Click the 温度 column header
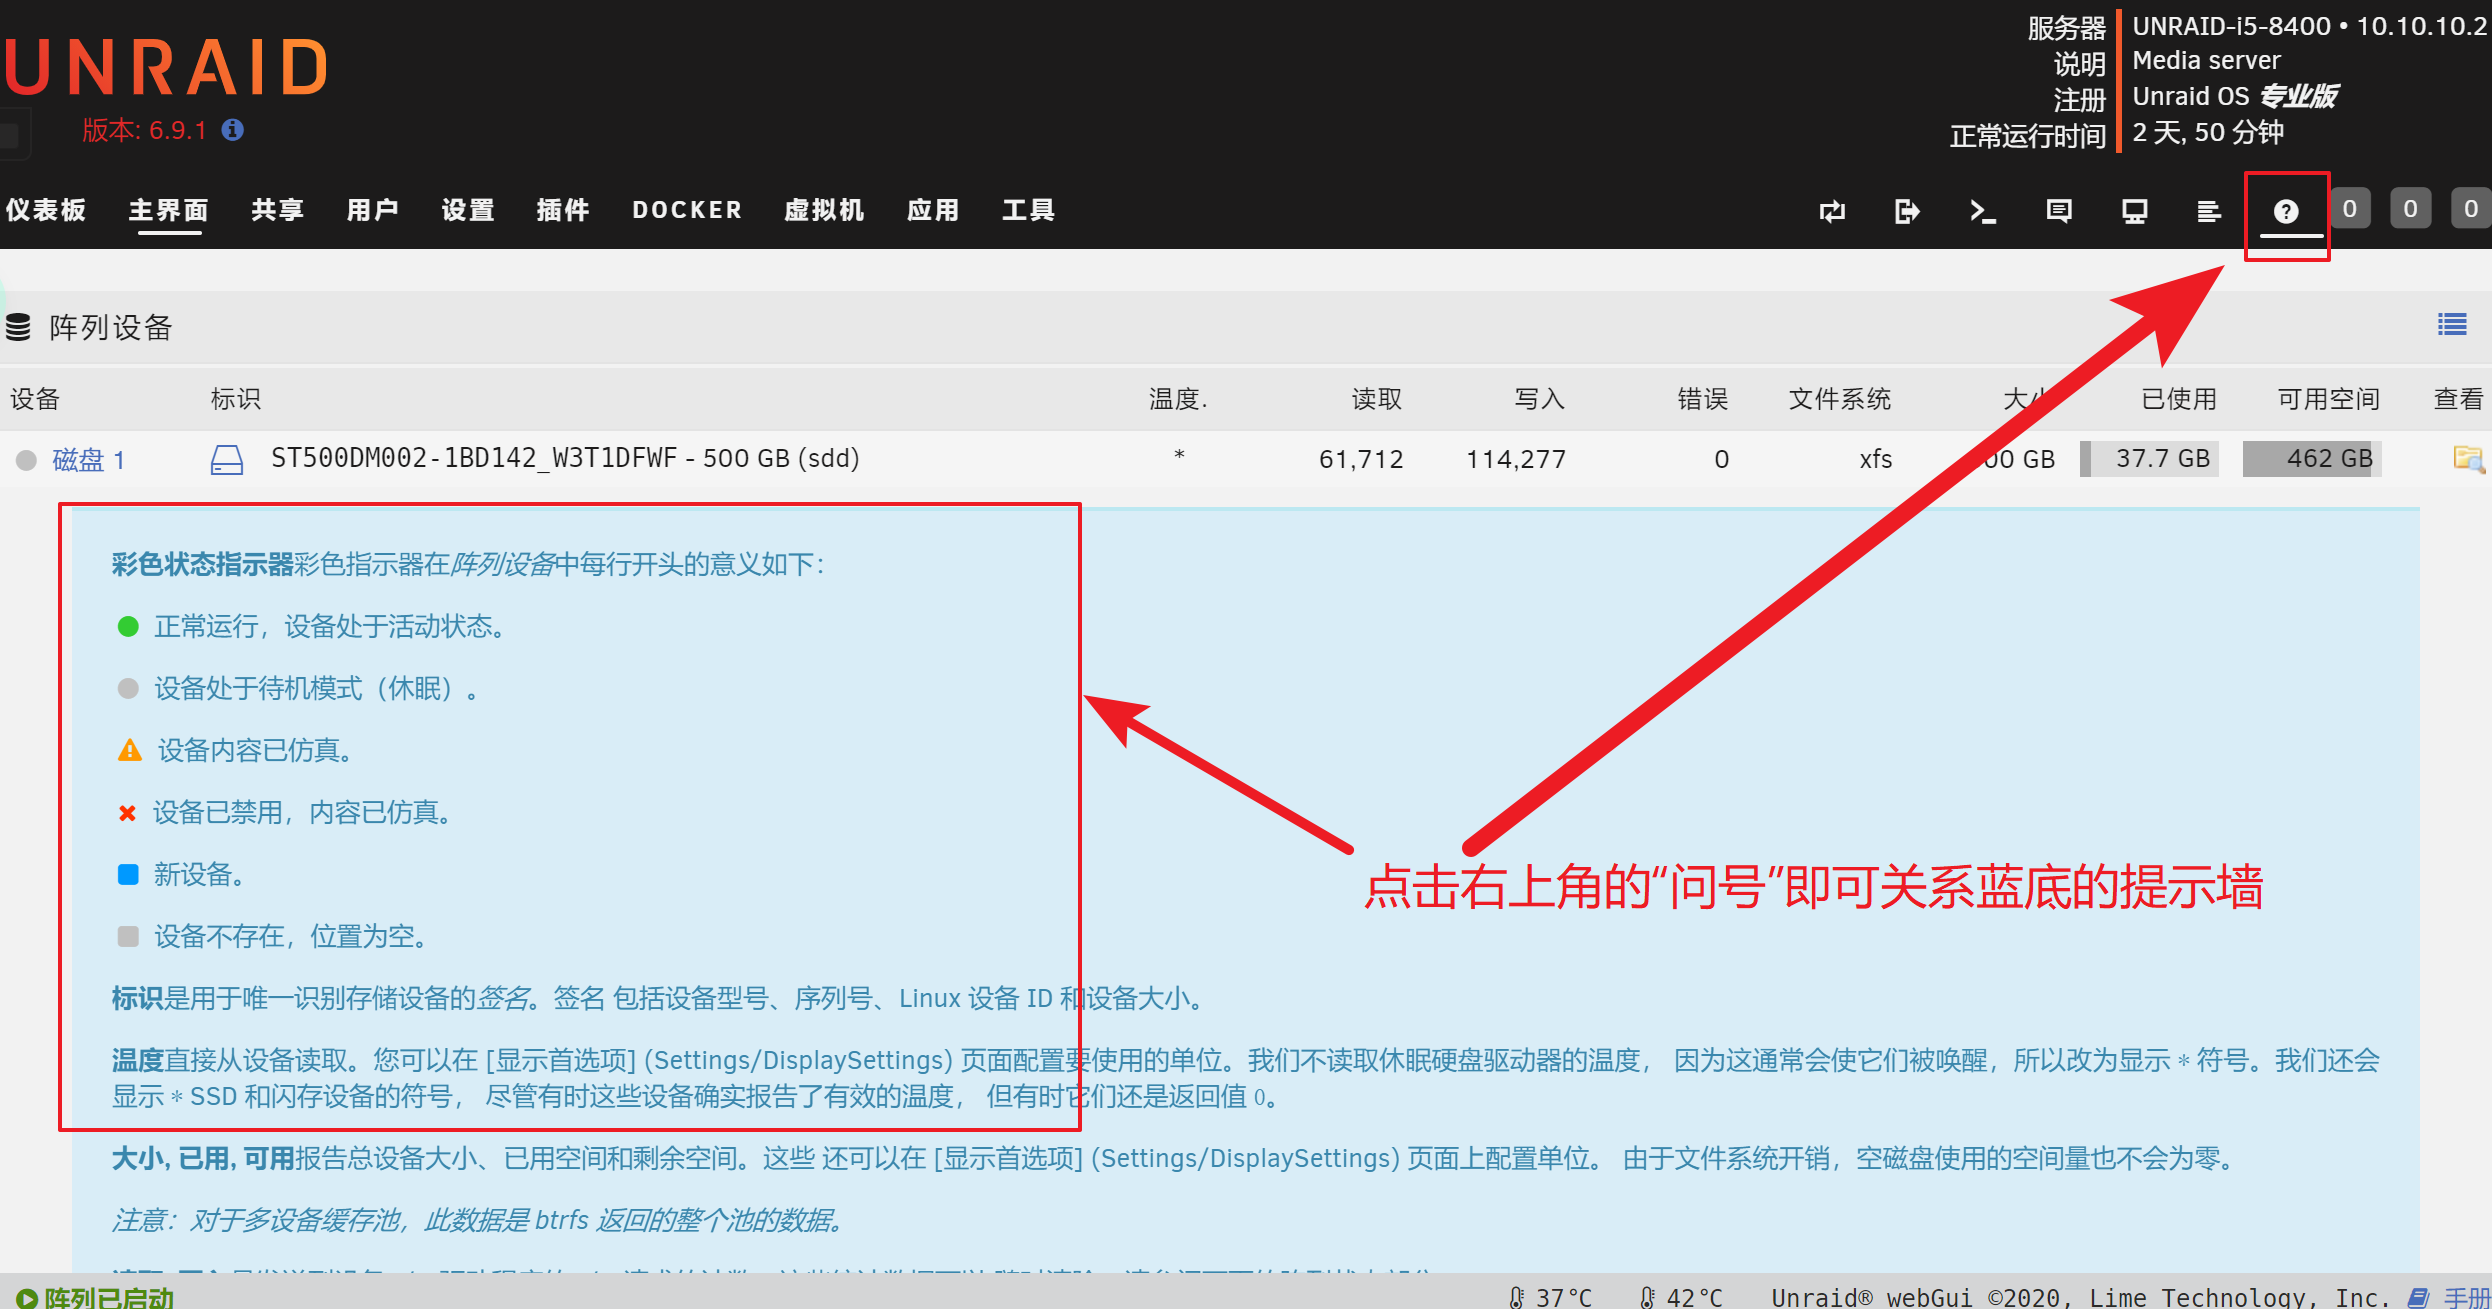2492x1309 pixels. 1178,399
